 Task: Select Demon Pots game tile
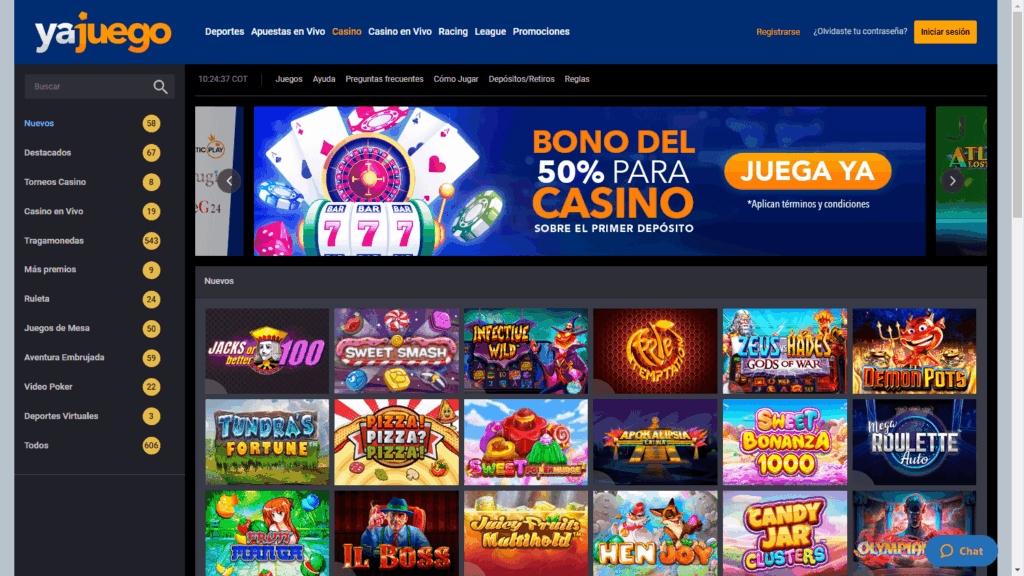pyautogui.click(x=914, y=351)
